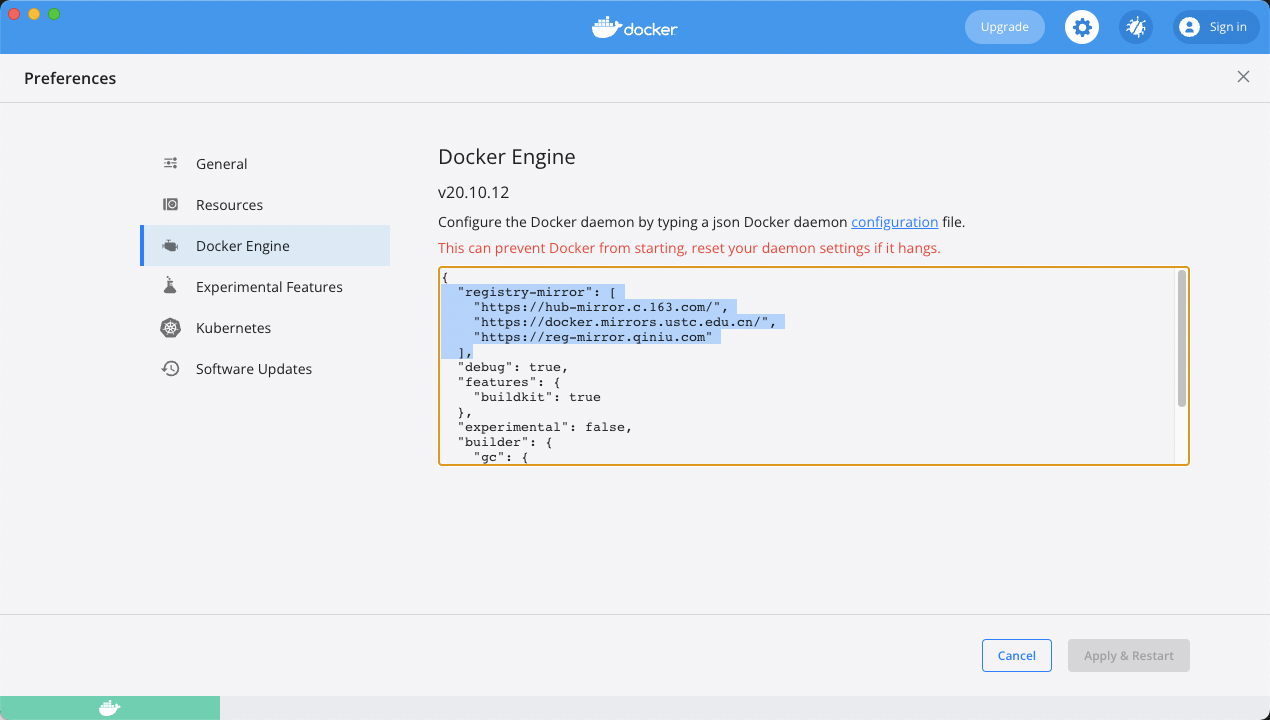The width and height of the screenshot is (1270, 720).
Task: Click the Software Updates clock icon
Action: click(171, 369)
